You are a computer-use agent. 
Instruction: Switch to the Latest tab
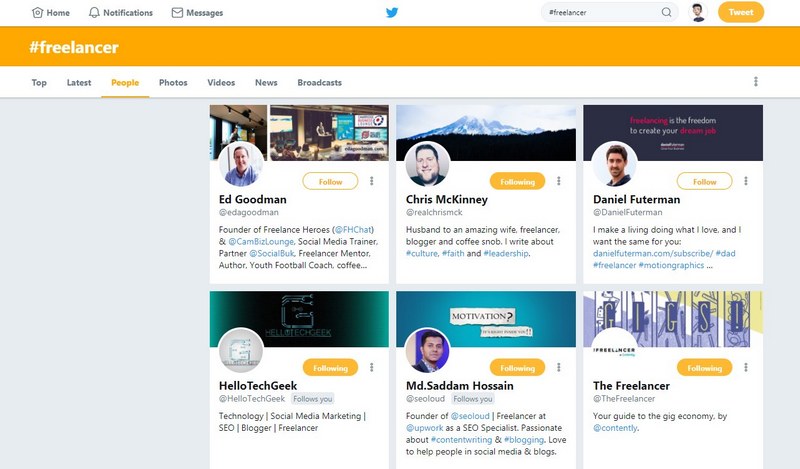point(79,83)
